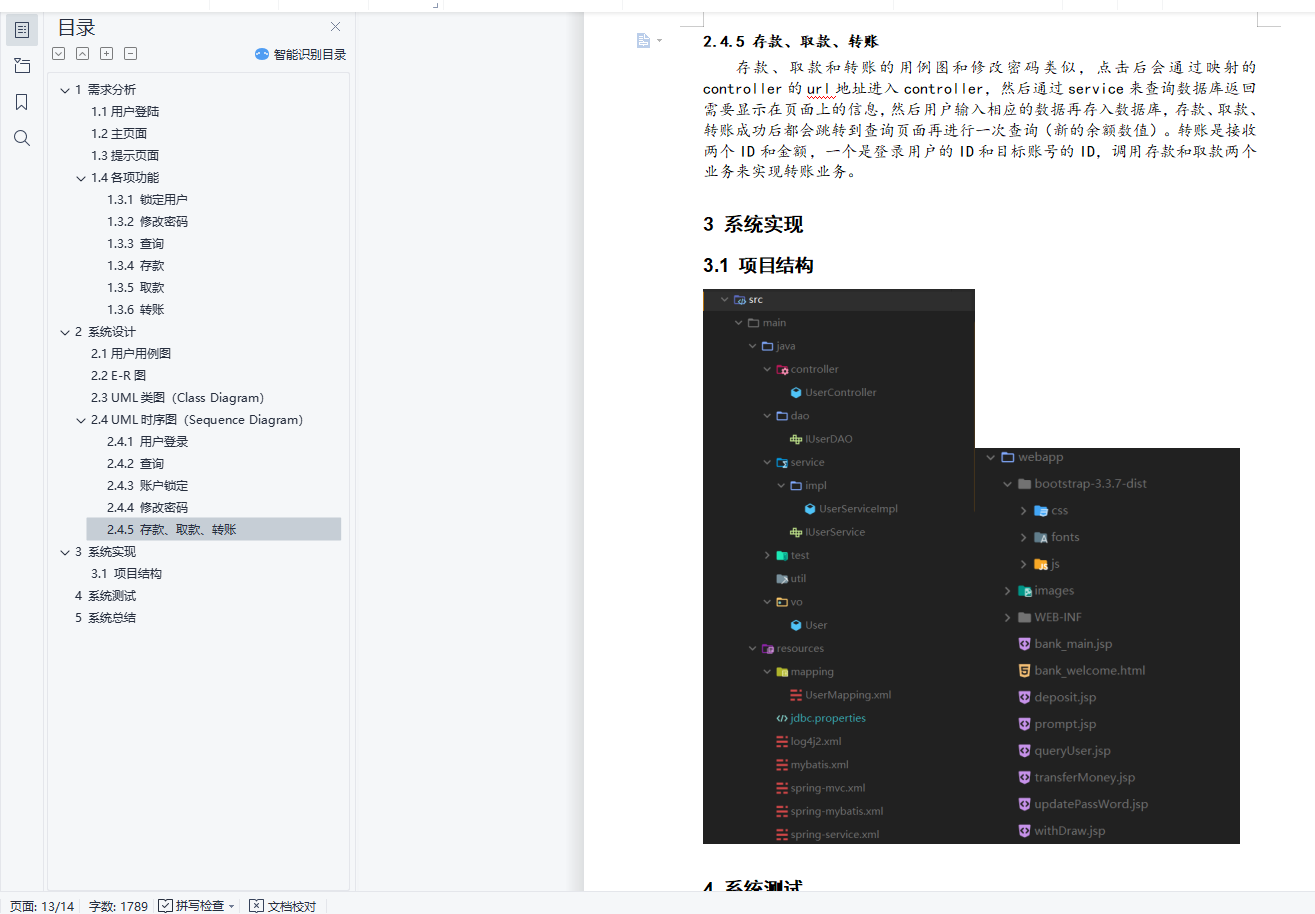Click document heading 2.4.5 存款、取款、转账
Viewport: 1315px width, 914px height.
[790, 42]
